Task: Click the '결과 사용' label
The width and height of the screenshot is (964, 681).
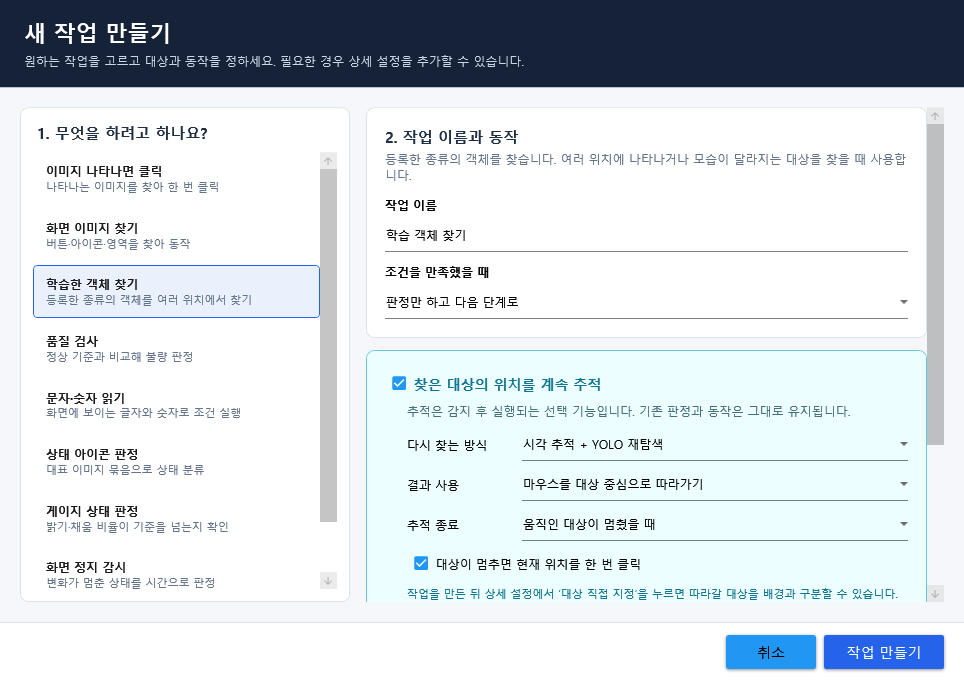Action: tap(433, 485)
